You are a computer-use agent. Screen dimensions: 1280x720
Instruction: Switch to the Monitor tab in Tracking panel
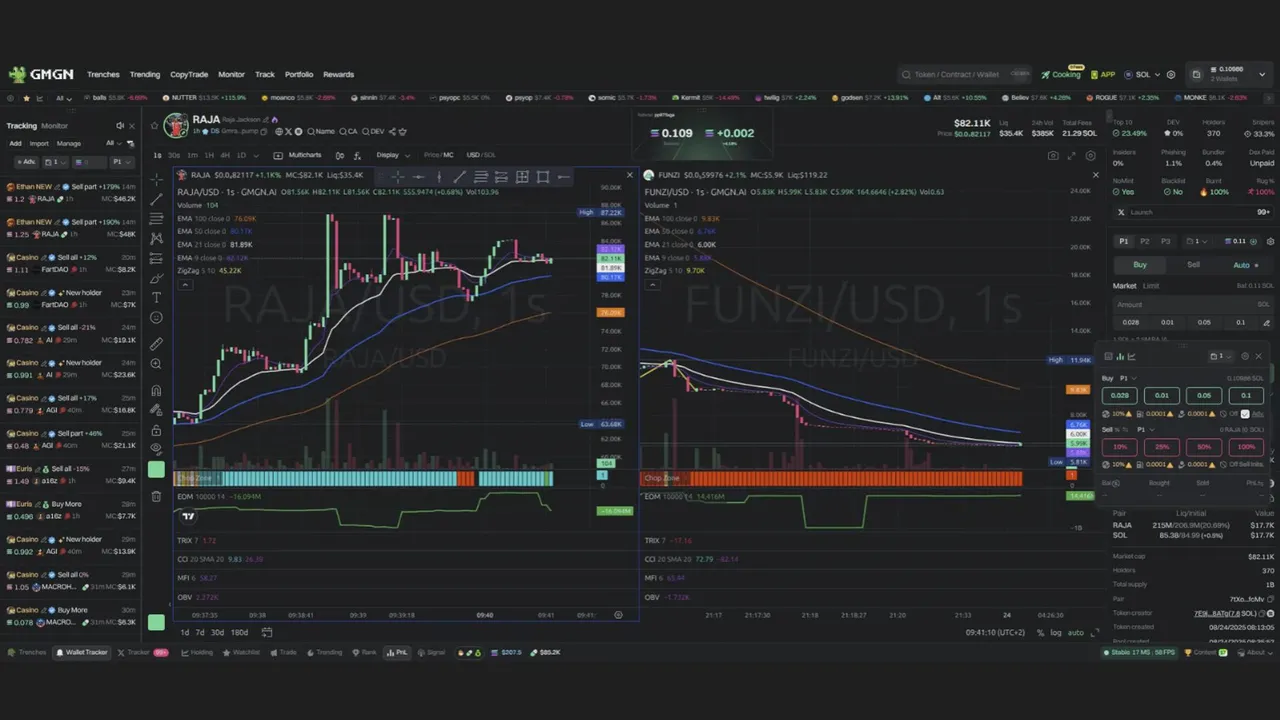(x=55, y=126)
